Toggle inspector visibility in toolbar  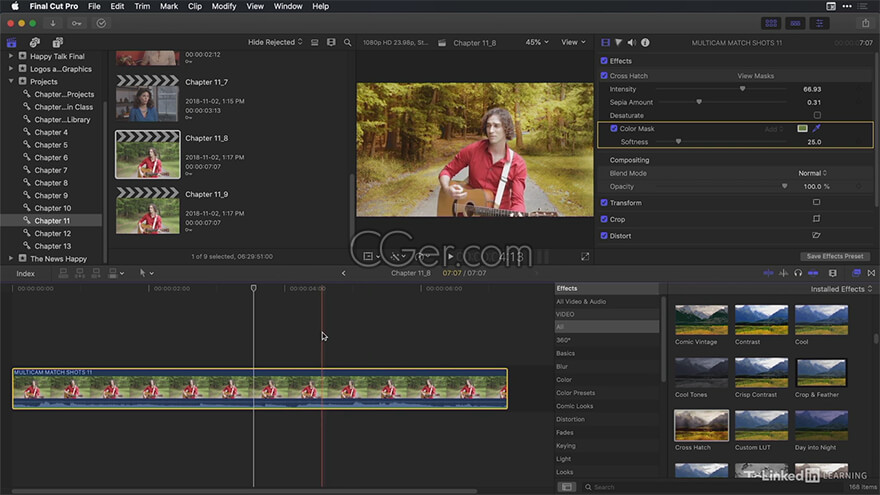[819, 23]
